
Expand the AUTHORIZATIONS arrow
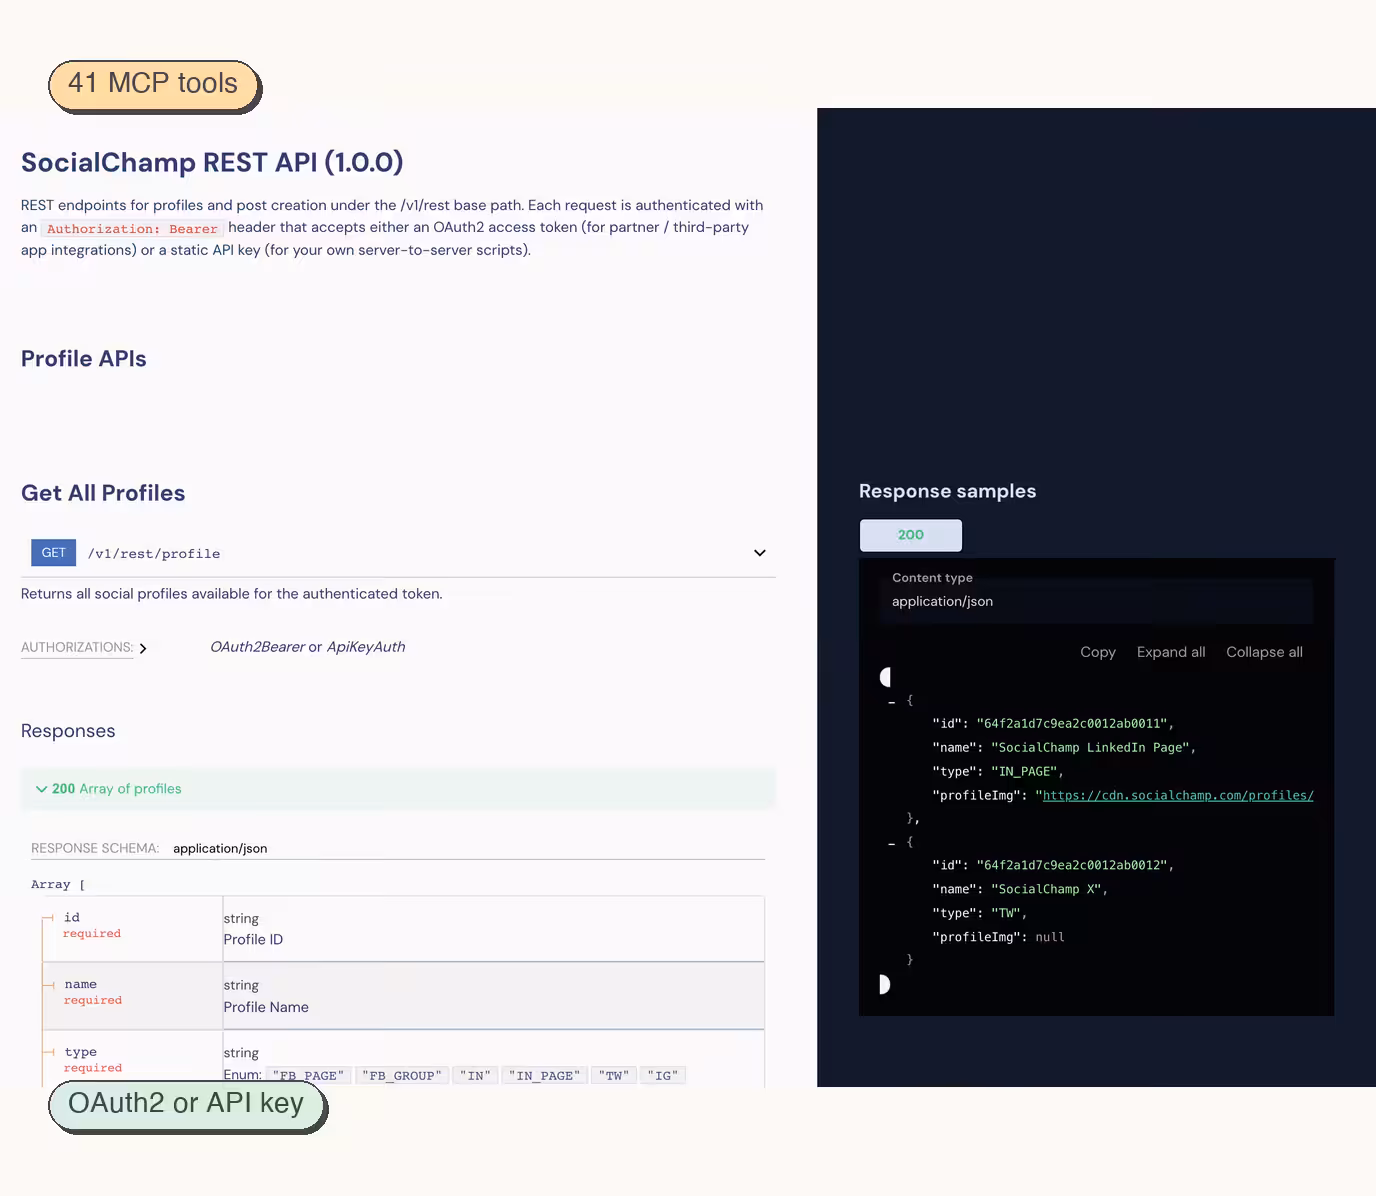[x=143, y=648]
